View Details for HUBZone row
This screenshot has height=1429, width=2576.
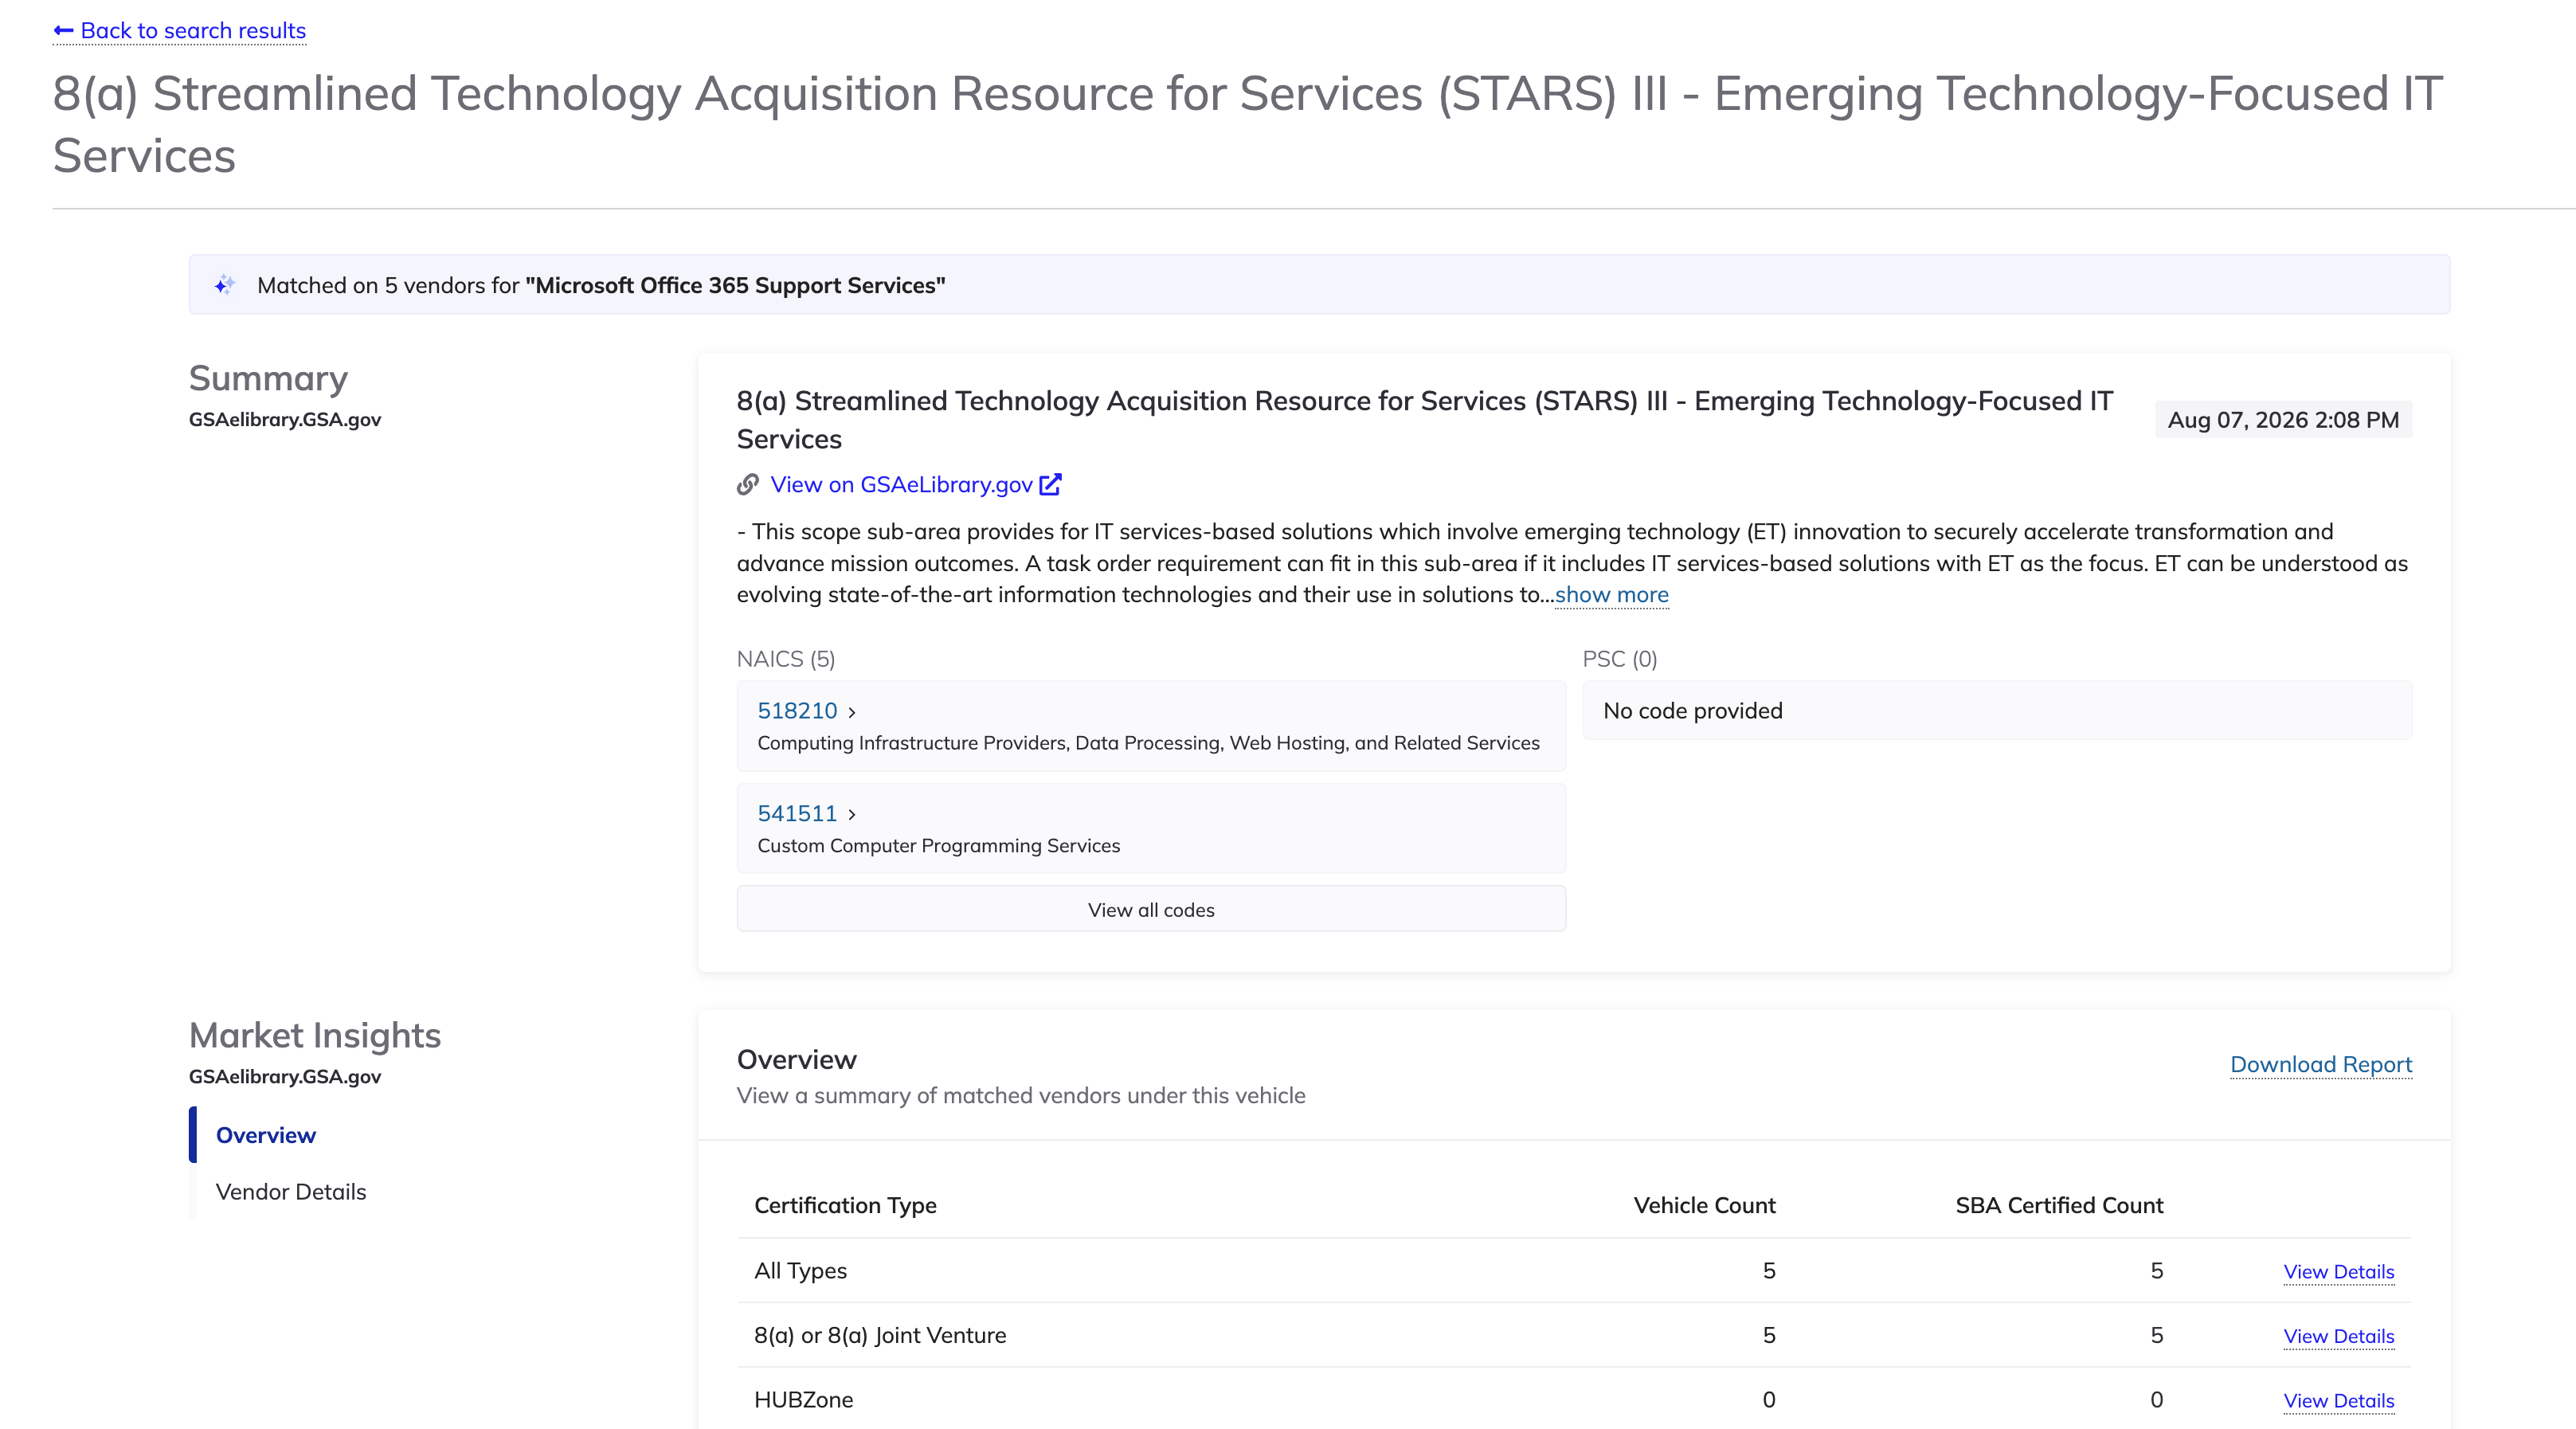click(2339, 1401)
